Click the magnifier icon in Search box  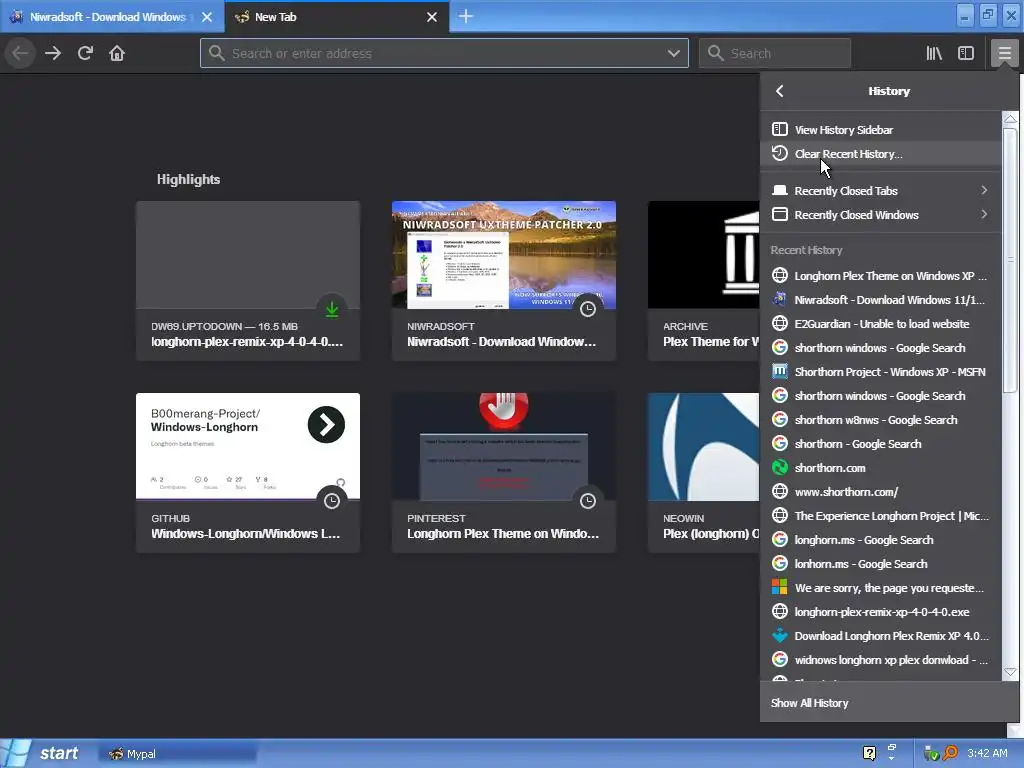pyautogui.click(x=716, y=53)
